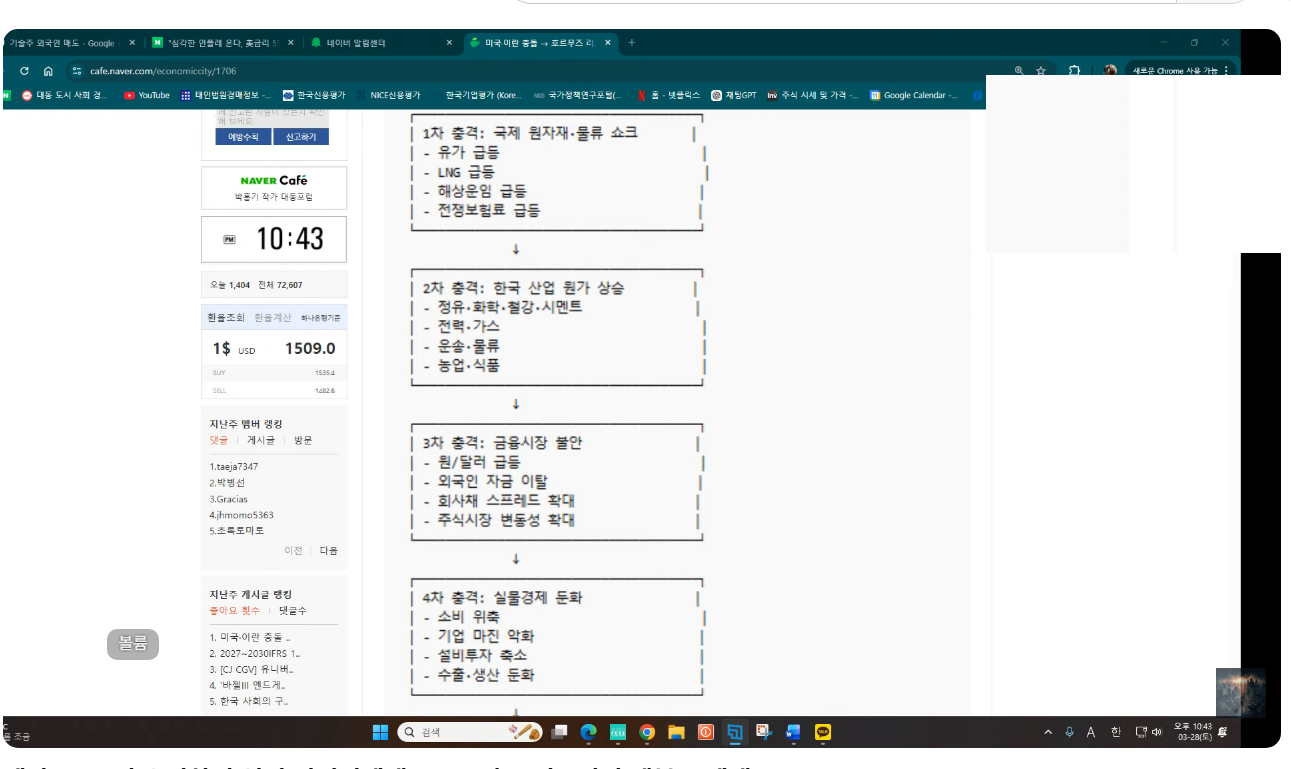The image size is (1291, 769).
Task: Click the 예방수칙 button
Action: [243, 137]
